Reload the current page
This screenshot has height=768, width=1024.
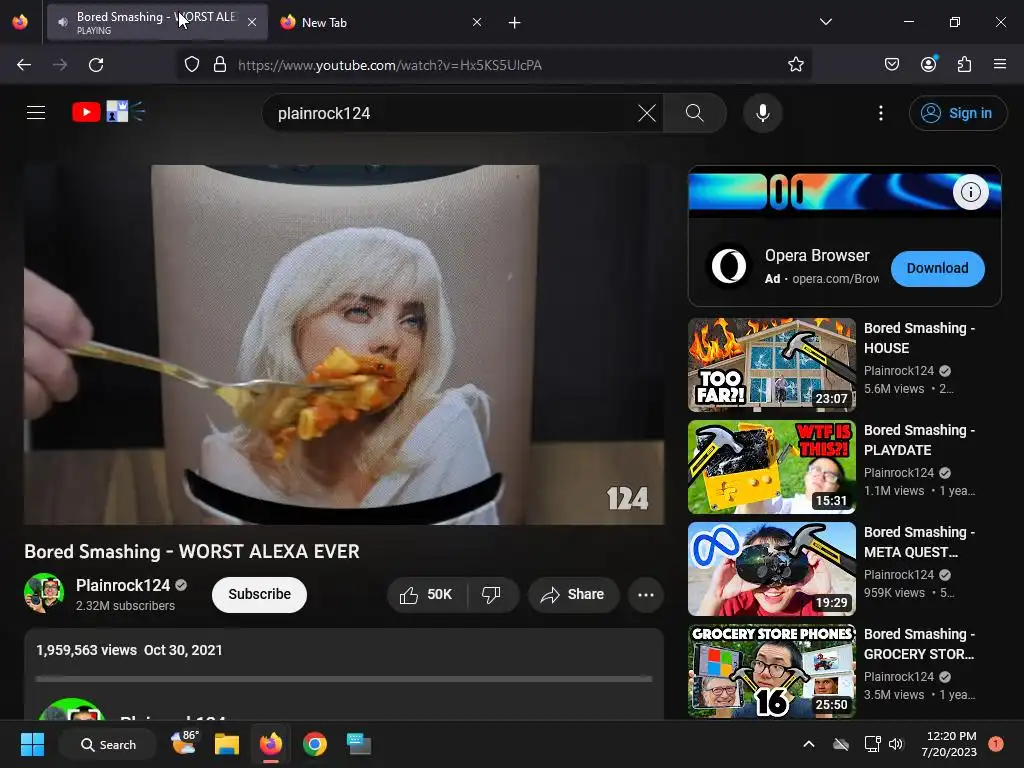(x=96, y=65)
